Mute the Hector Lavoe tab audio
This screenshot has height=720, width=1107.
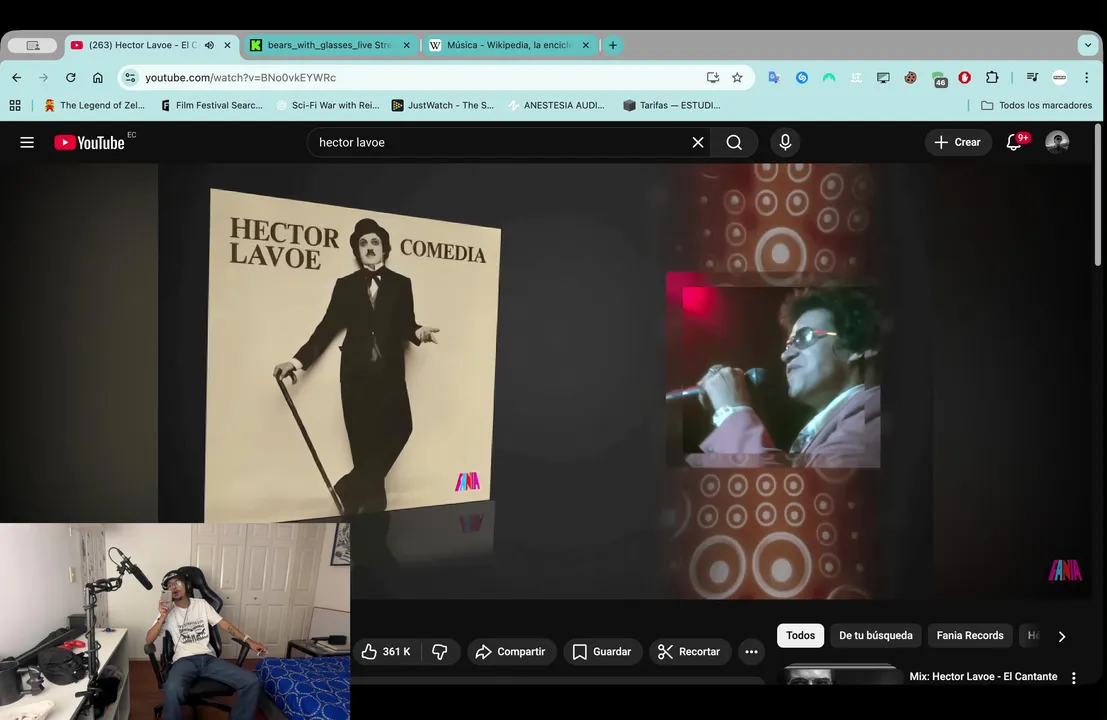[210, 45]
